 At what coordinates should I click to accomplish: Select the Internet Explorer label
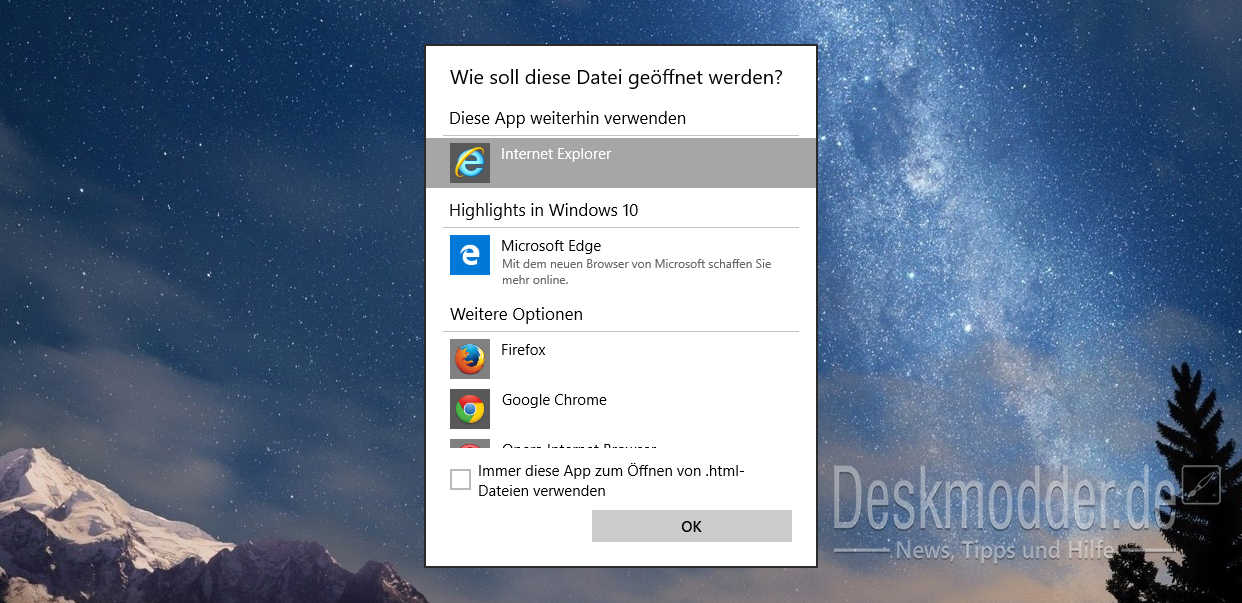(x=556, y=154)
